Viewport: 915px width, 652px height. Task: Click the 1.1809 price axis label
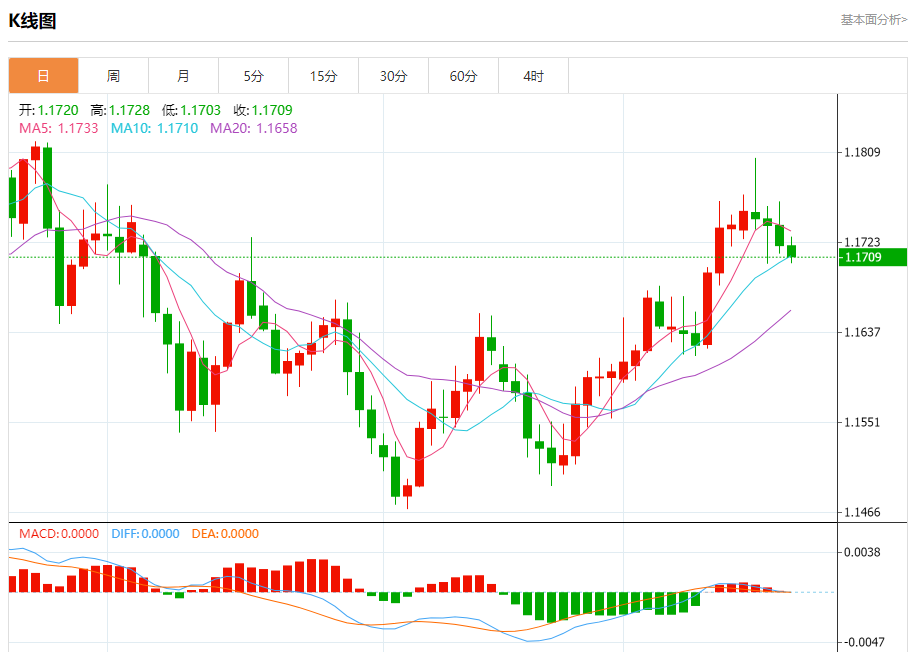click(861, 153)
